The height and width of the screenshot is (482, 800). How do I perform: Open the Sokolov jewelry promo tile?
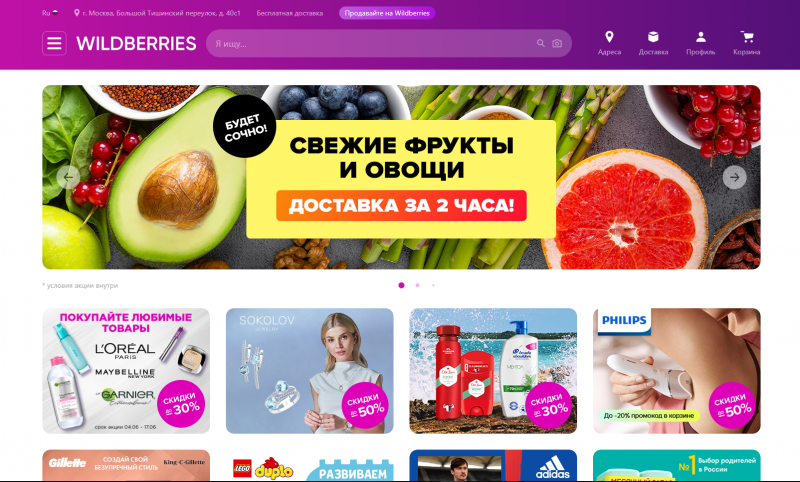coord(310,371)
